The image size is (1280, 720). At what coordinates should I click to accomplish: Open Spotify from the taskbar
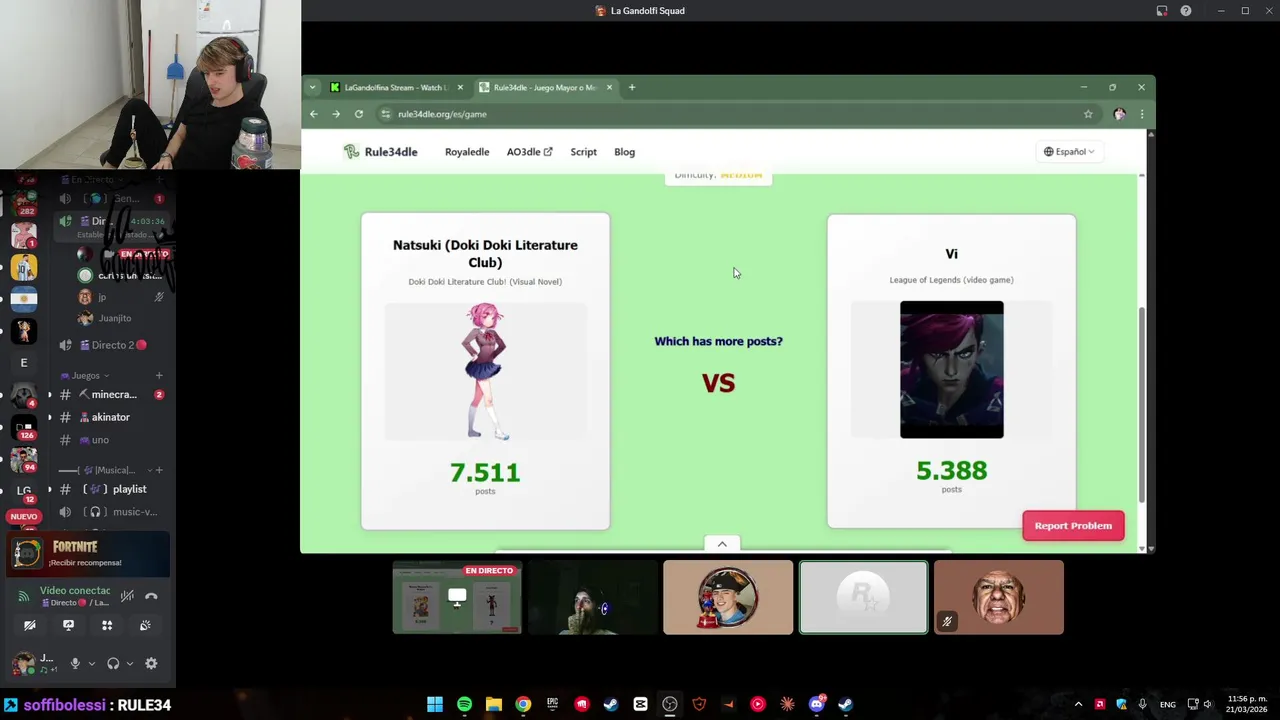click(x=464, y=705)
